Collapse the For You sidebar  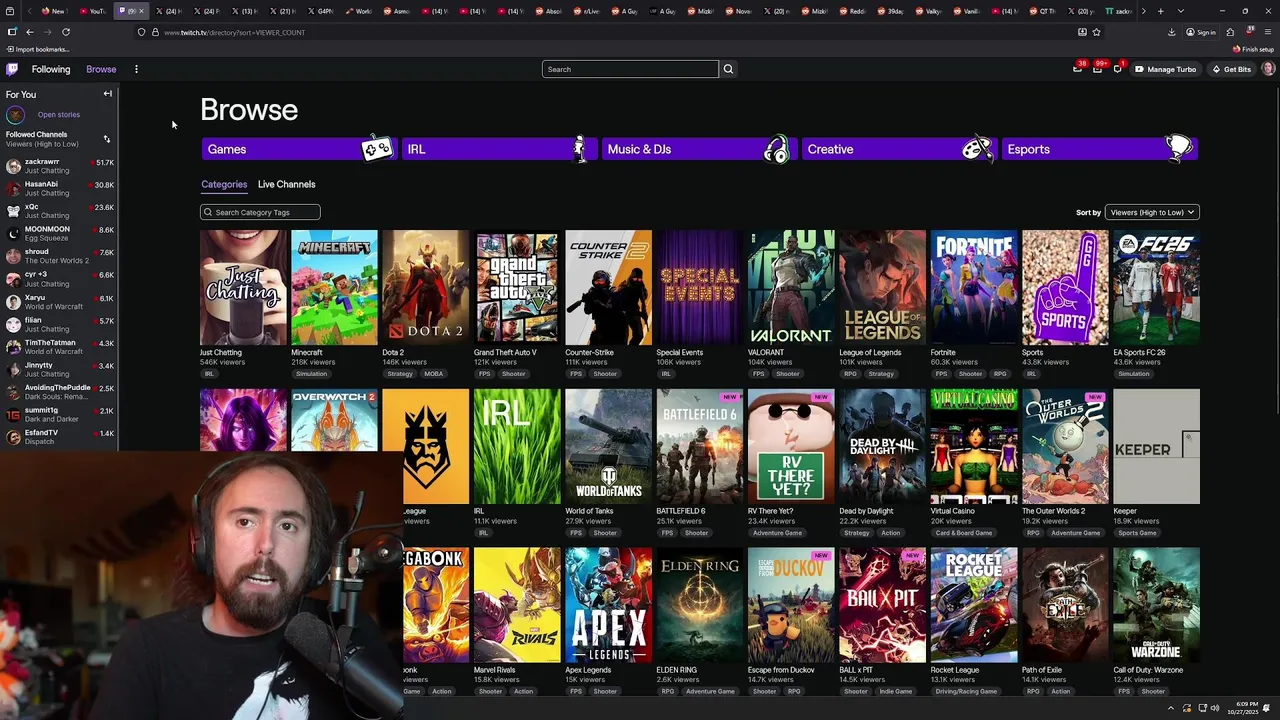[x=108, y=94]
